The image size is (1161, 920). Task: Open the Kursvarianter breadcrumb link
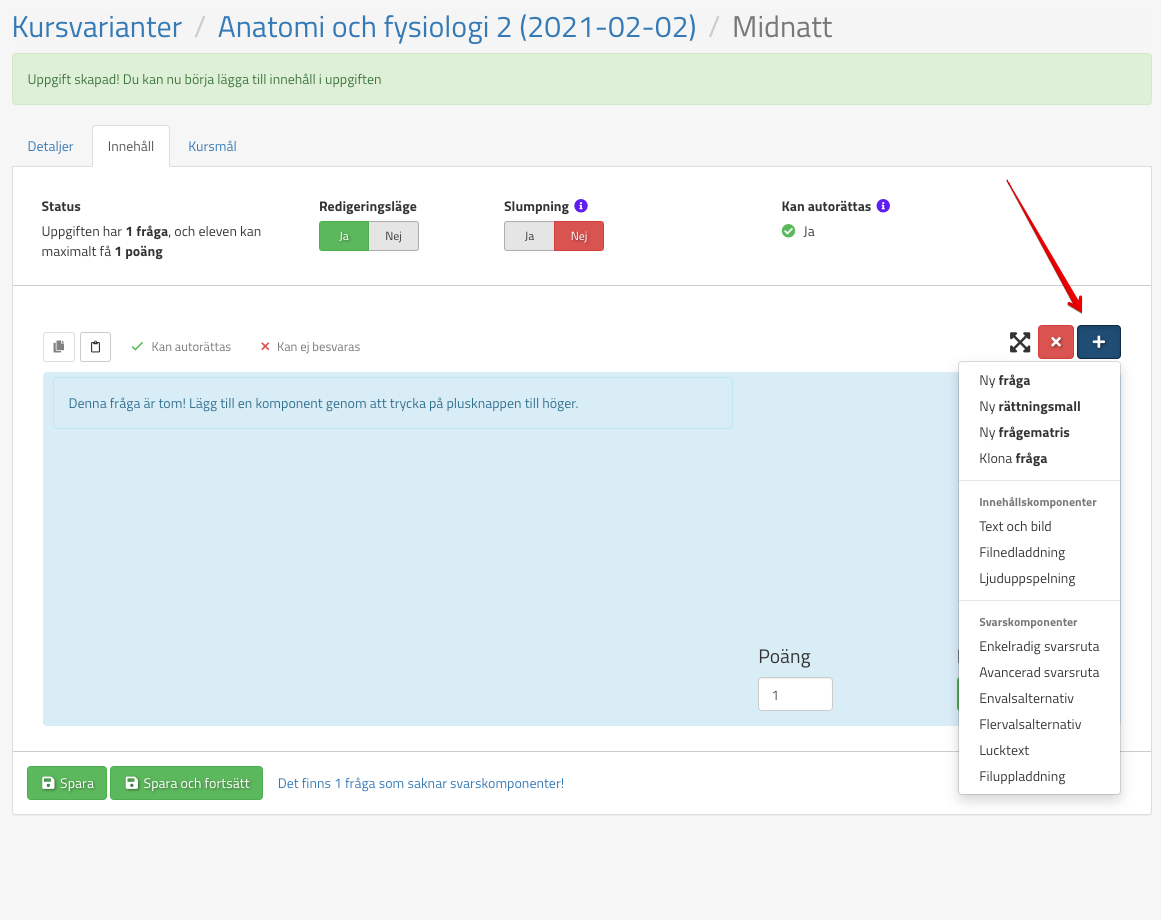tap(97, 27)
